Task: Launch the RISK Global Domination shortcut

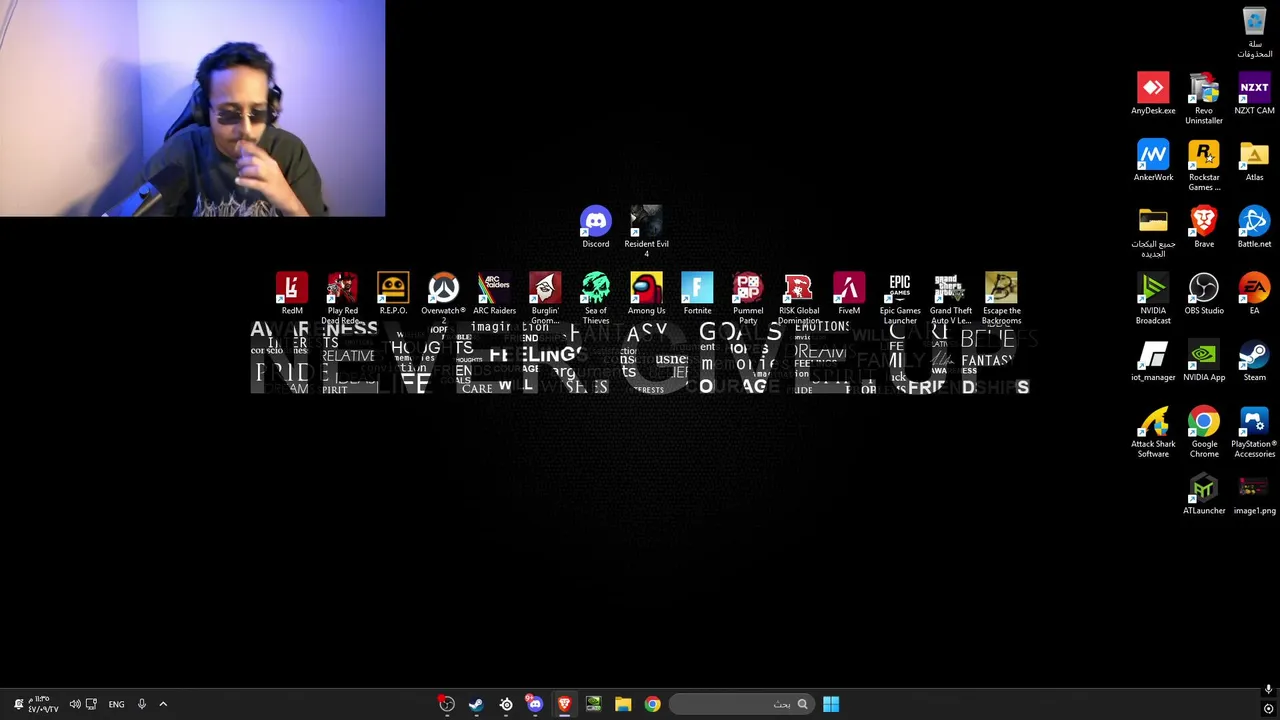Action: (798, 298)
